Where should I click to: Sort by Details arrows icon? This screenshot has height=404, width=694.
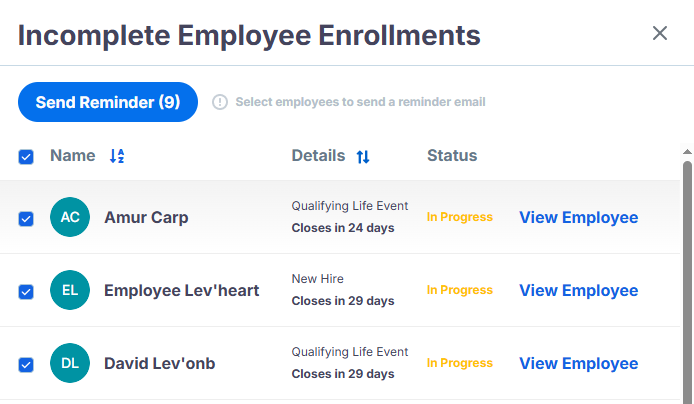coord(363,156)
